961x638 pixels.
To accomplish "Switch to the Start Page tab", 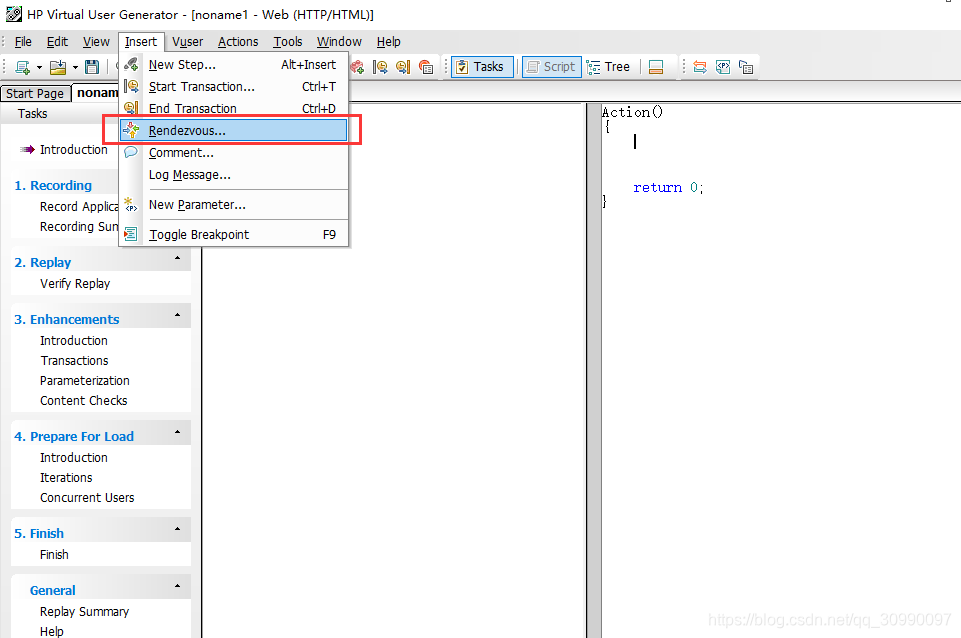I will [35, 93].
